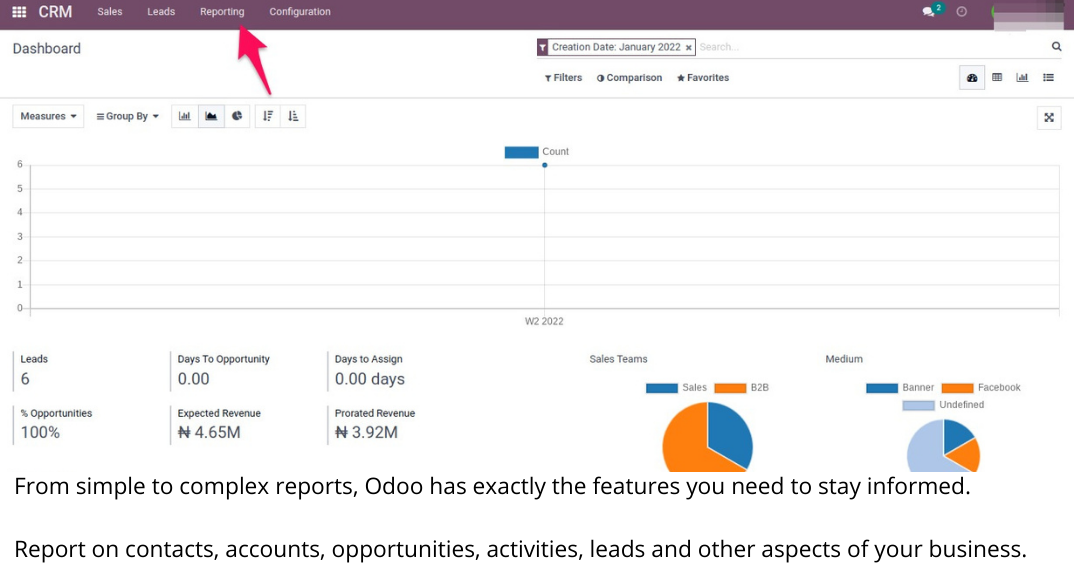Screen dimensions: 1080x568
Task: Sort the chart in descending order
Action: pyautogui.click(x=268, y=116)
